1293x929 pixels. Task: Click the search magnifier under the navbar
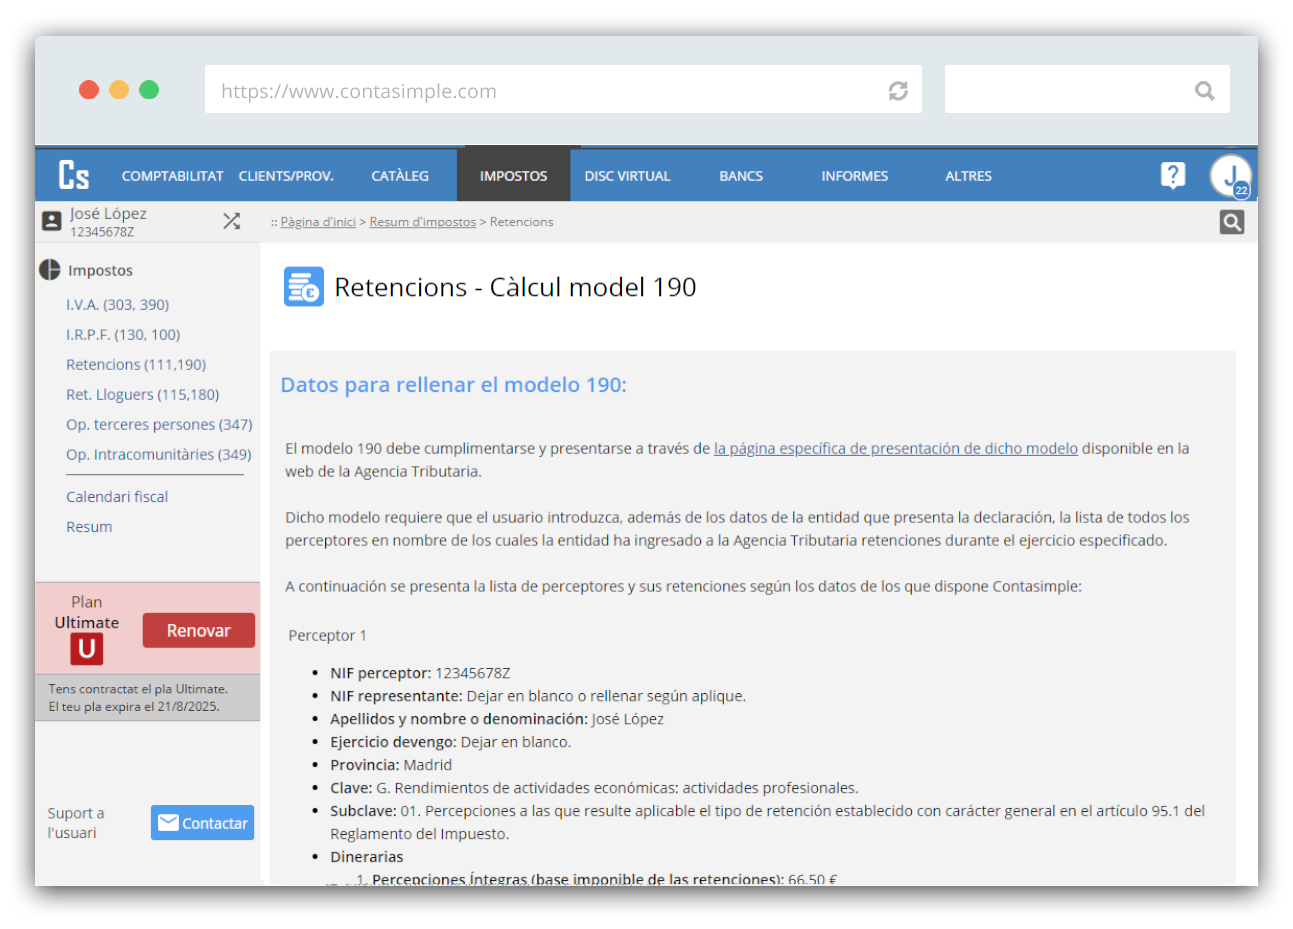pos(1232,222)
